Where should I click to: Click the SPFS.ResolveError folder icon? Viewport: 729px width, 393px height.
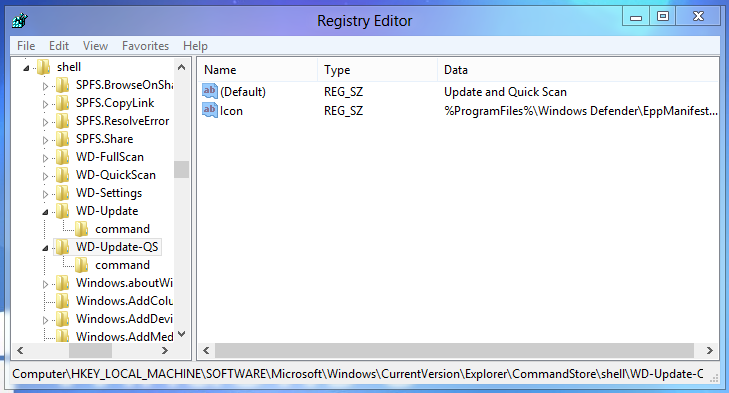(x=62, y=121)
